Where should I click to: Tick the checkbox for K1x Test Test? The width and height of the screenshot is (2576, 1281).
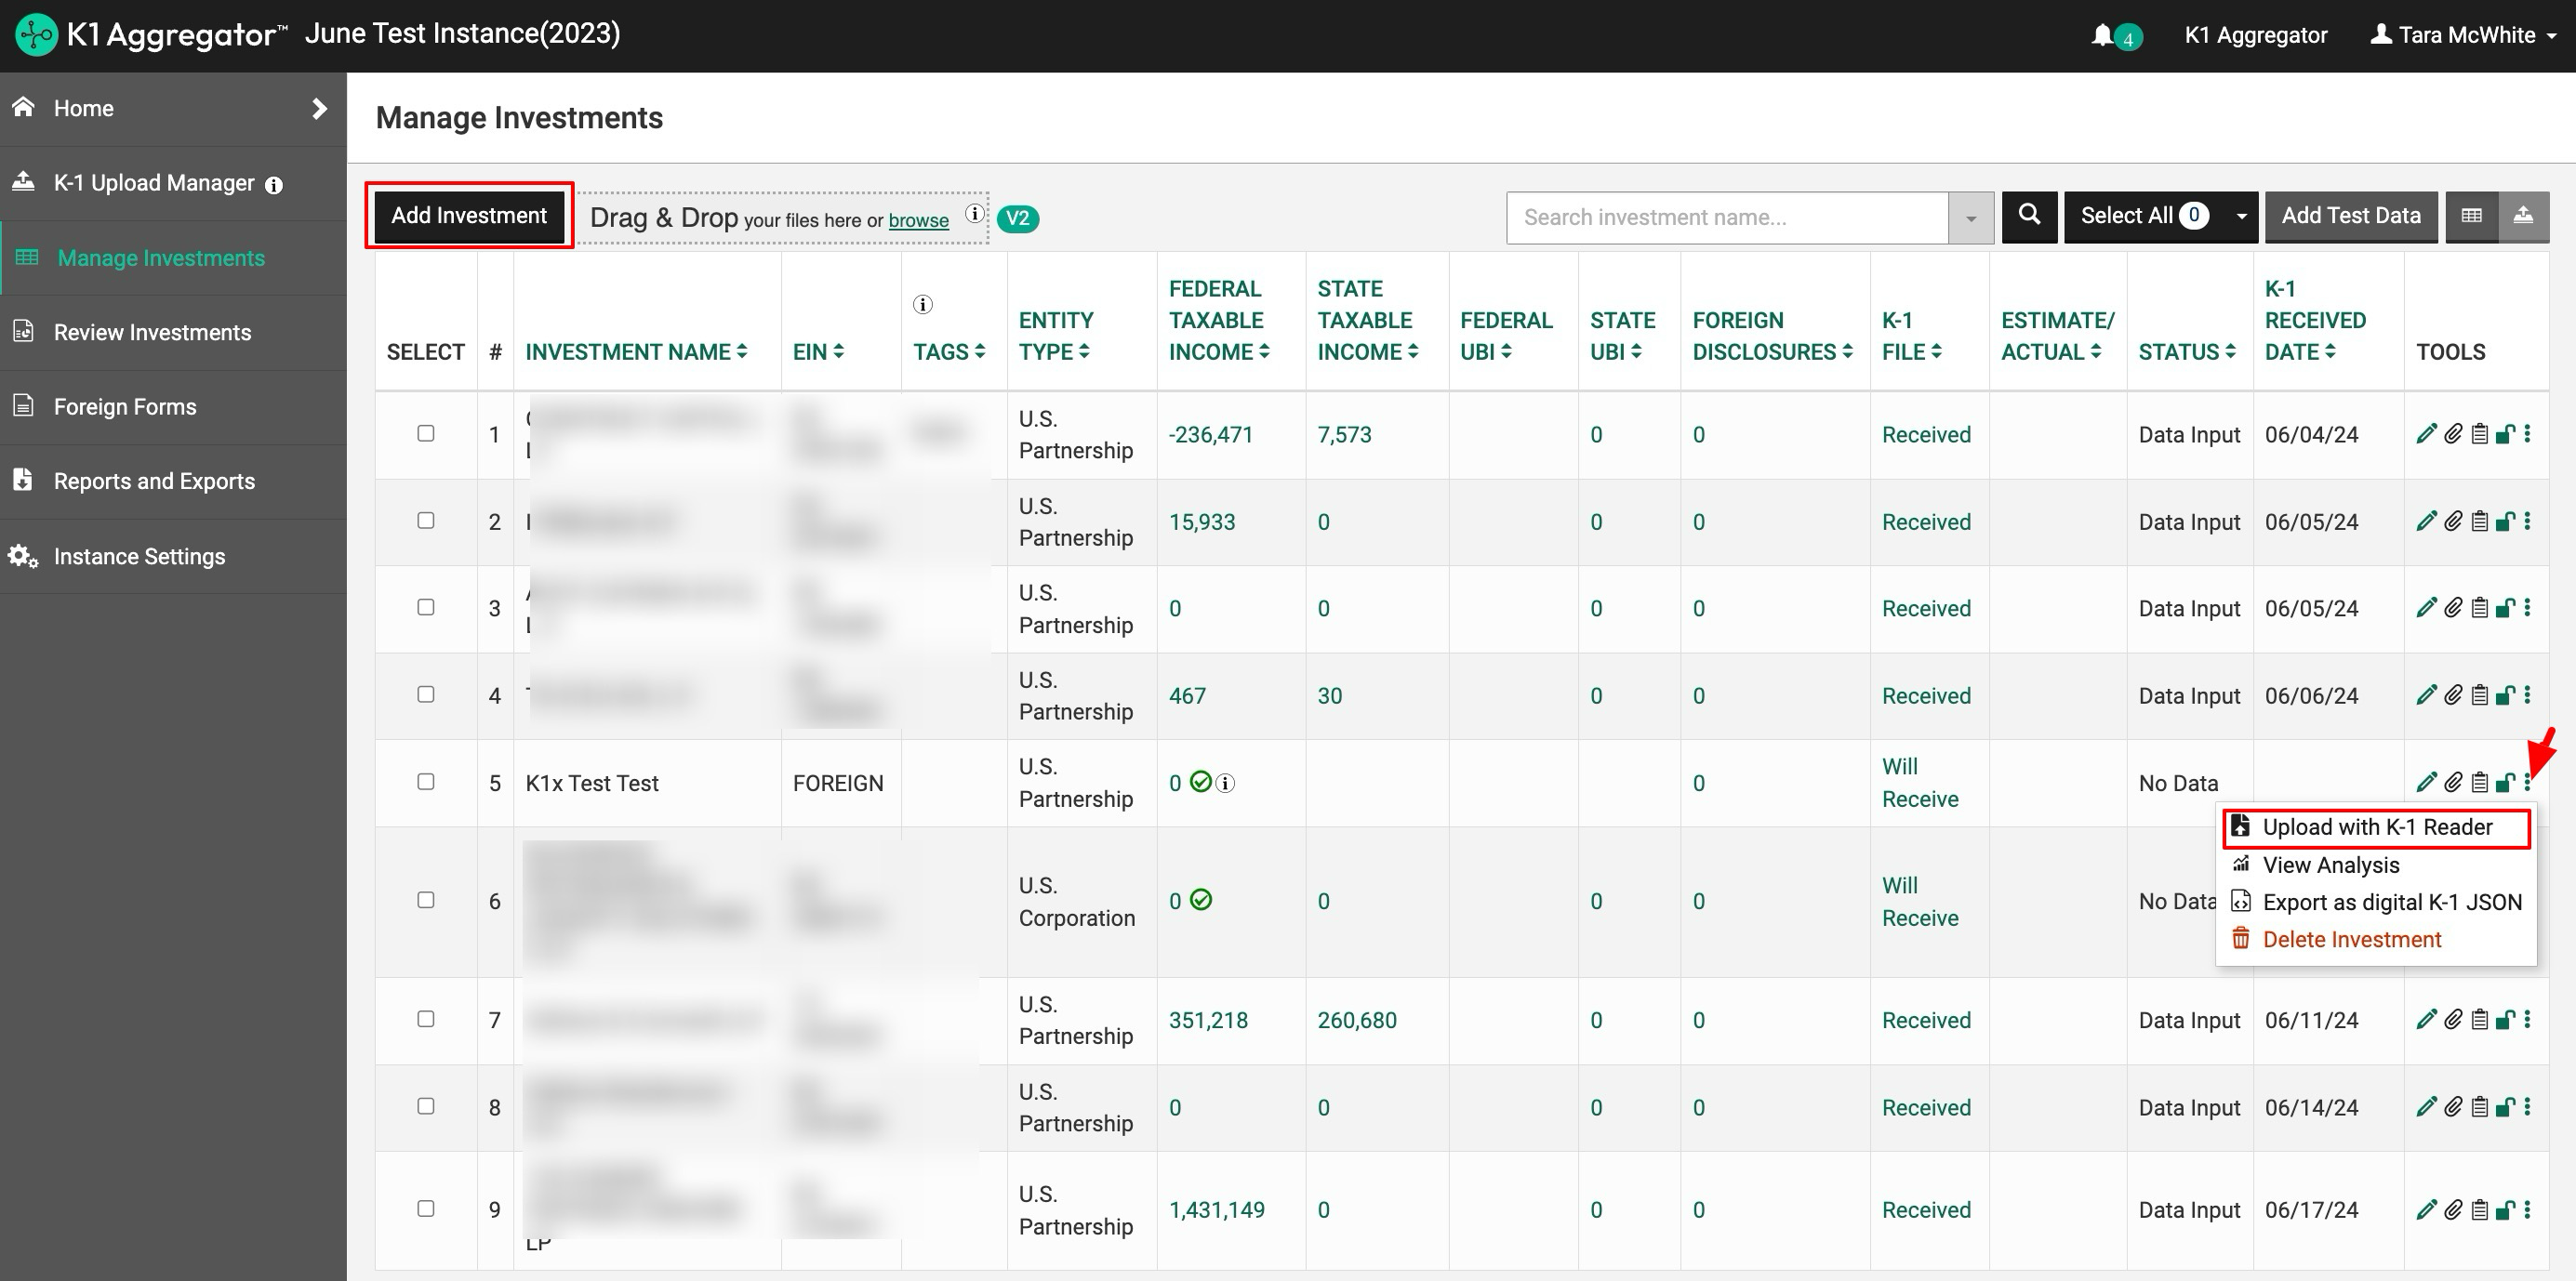coord(426,782)
